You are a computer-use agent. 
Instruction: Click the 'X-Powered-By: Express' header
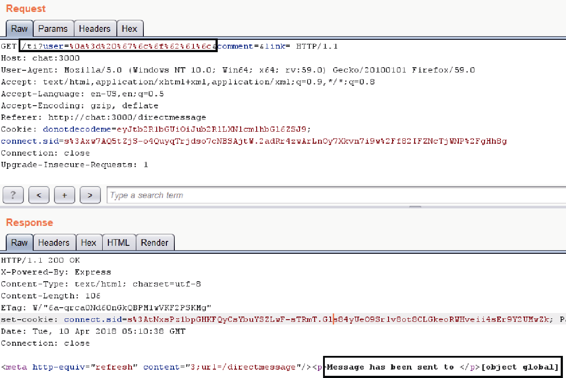[56, 272]
